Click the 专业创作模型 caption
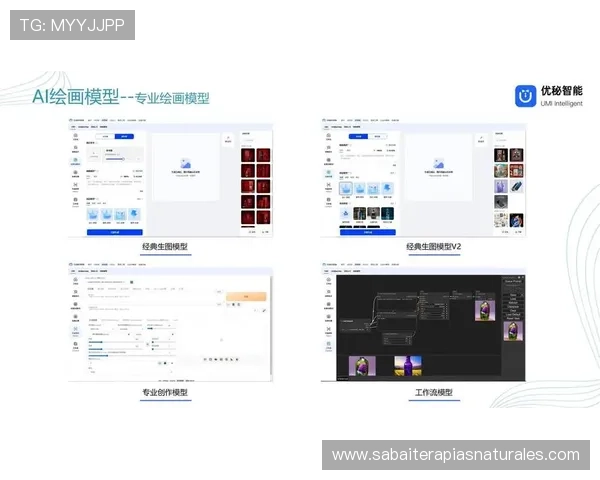 165,392
